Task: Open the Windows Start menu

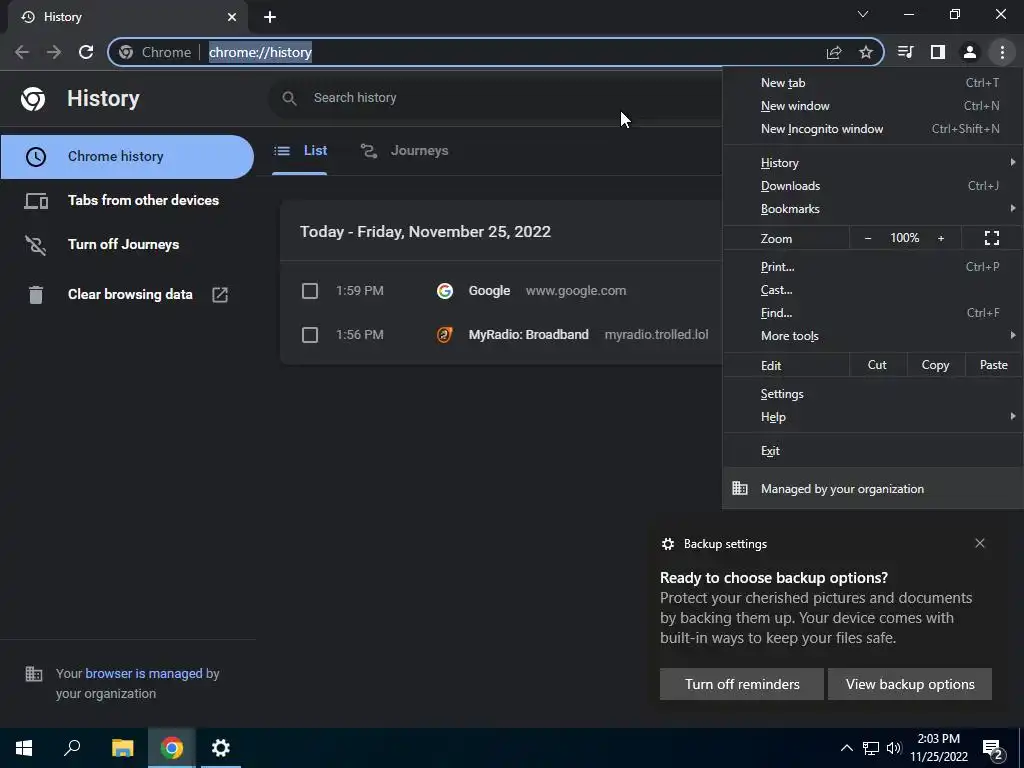Action: click(24, 748)
